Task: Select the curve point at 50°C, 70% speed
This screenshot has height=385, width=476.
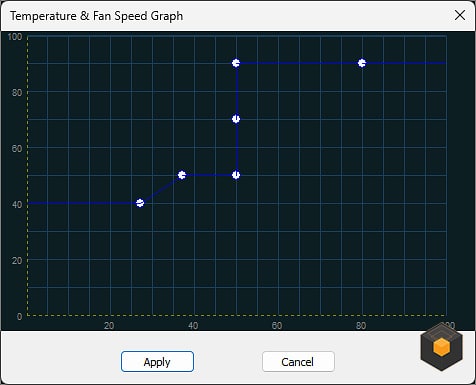Action: (236, 119)
